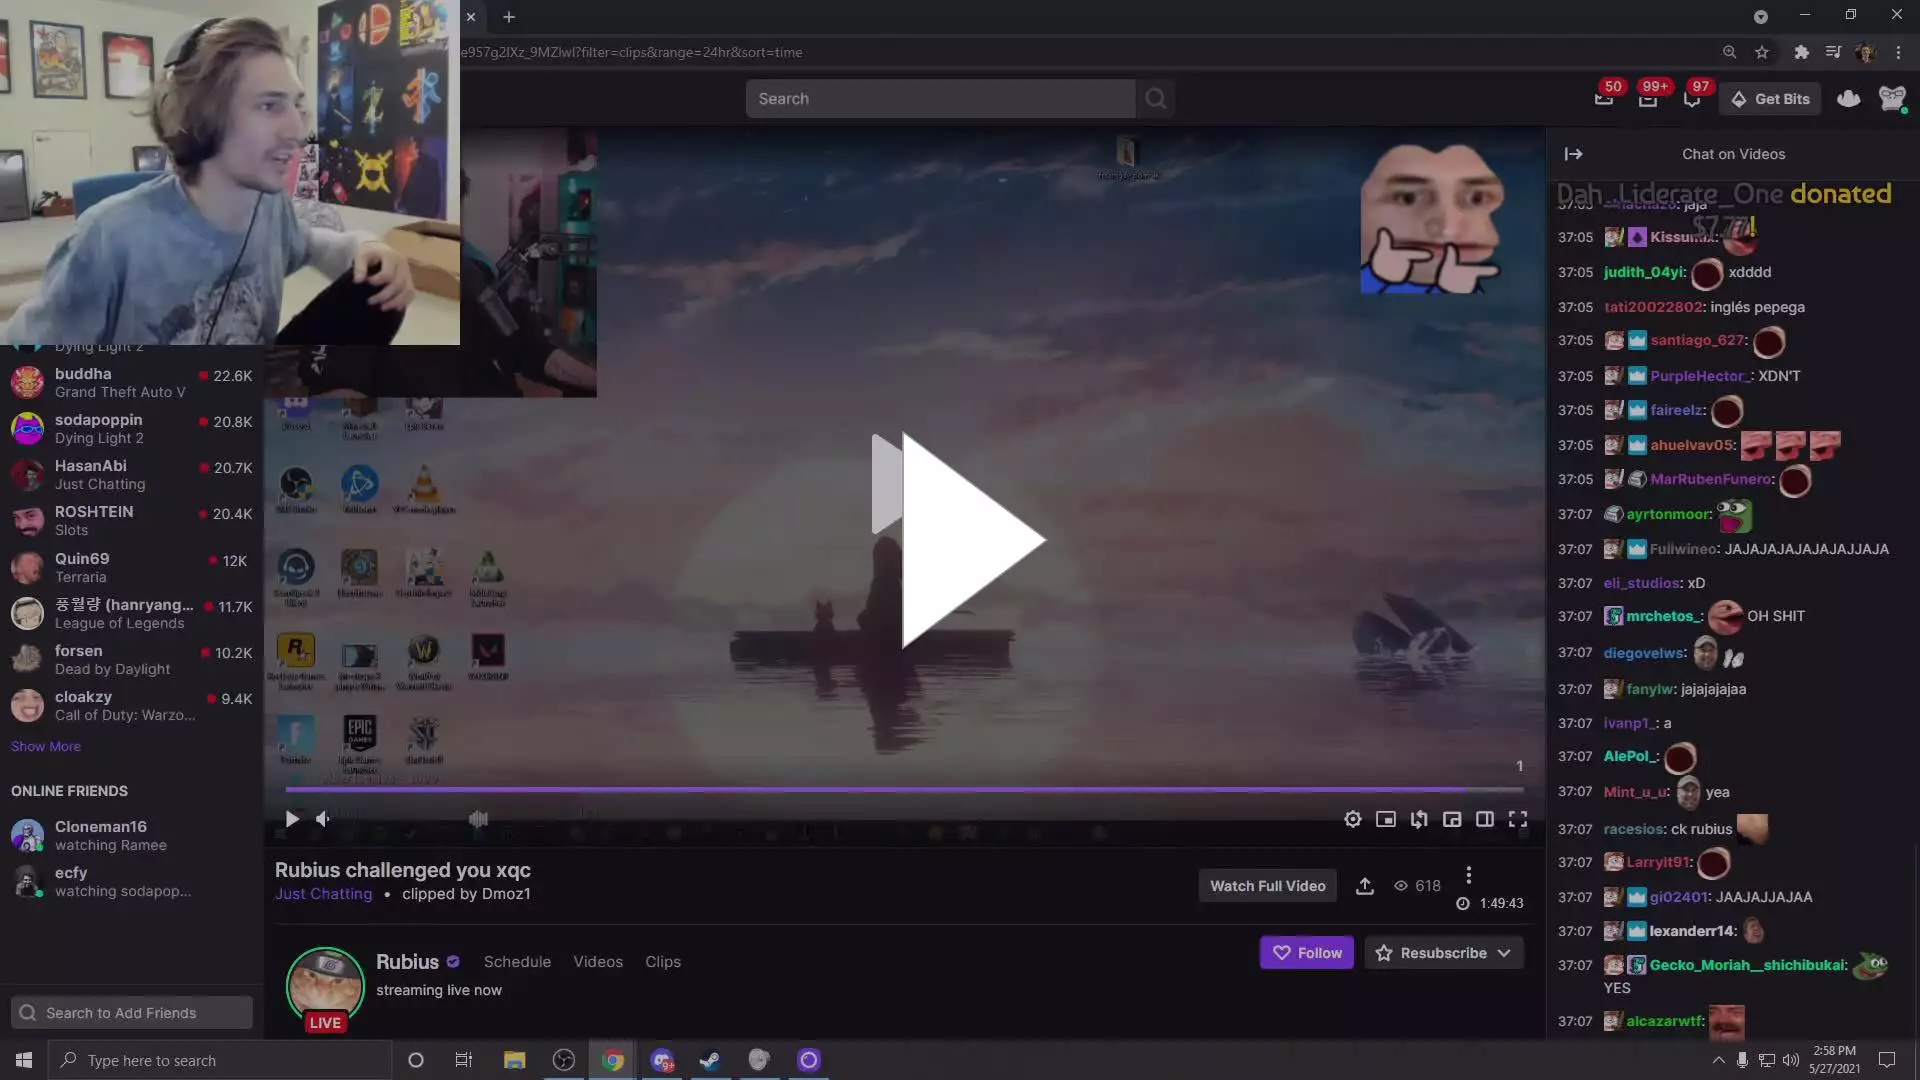This screenshot has height=1080, width=1920.
Task: Open browser extensions puzzle icon
Action: (x=1801, y=52)
